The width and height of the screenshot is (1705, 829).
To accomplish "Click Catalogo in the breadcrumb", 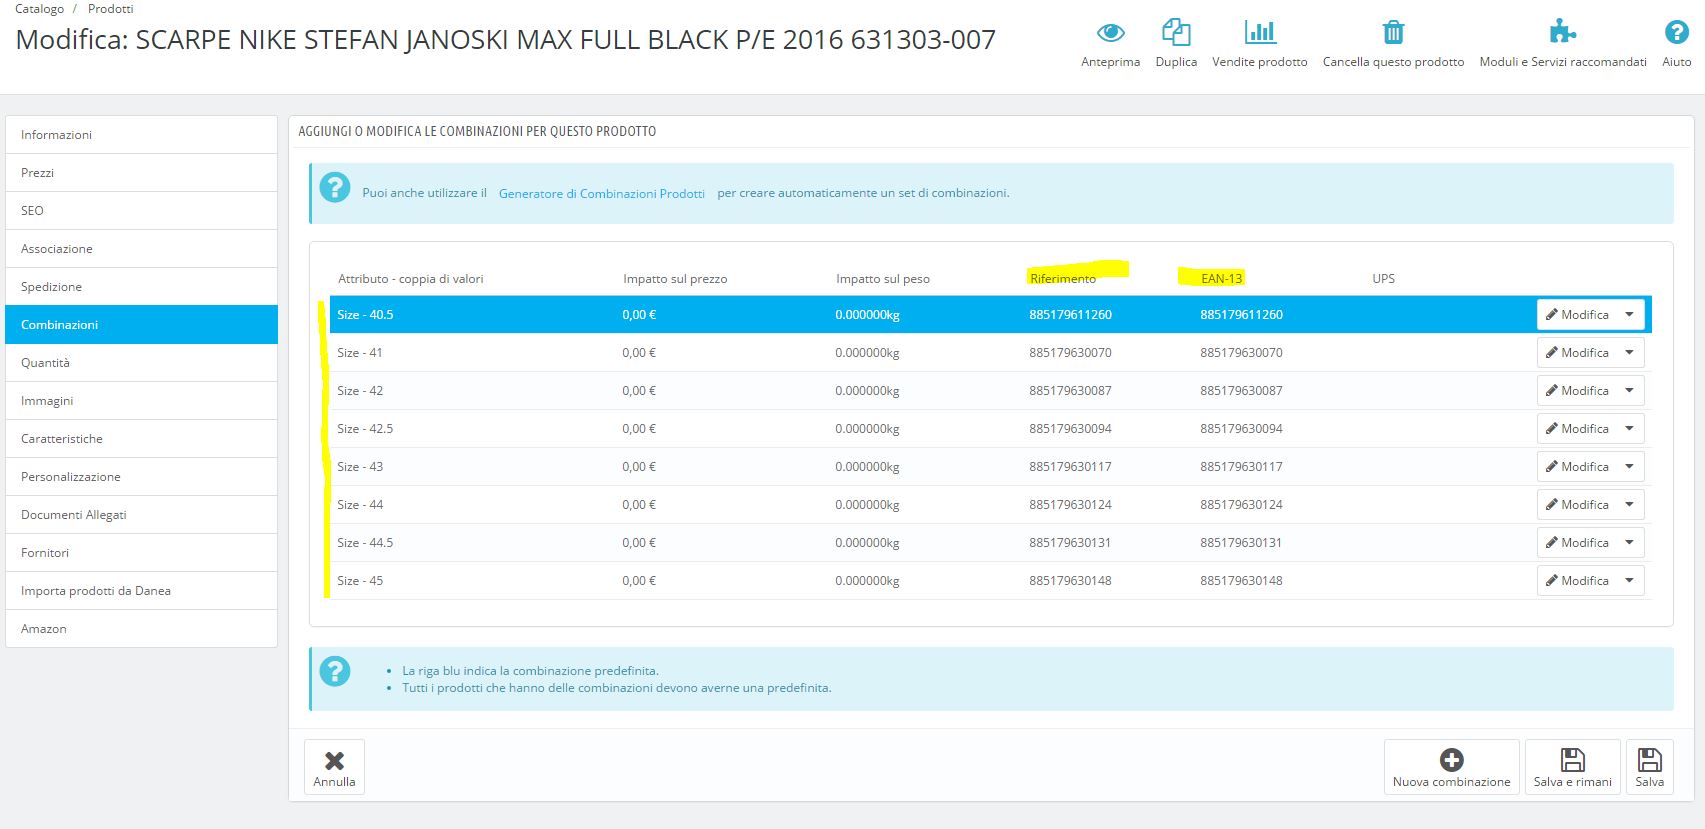I will (40, 9).
